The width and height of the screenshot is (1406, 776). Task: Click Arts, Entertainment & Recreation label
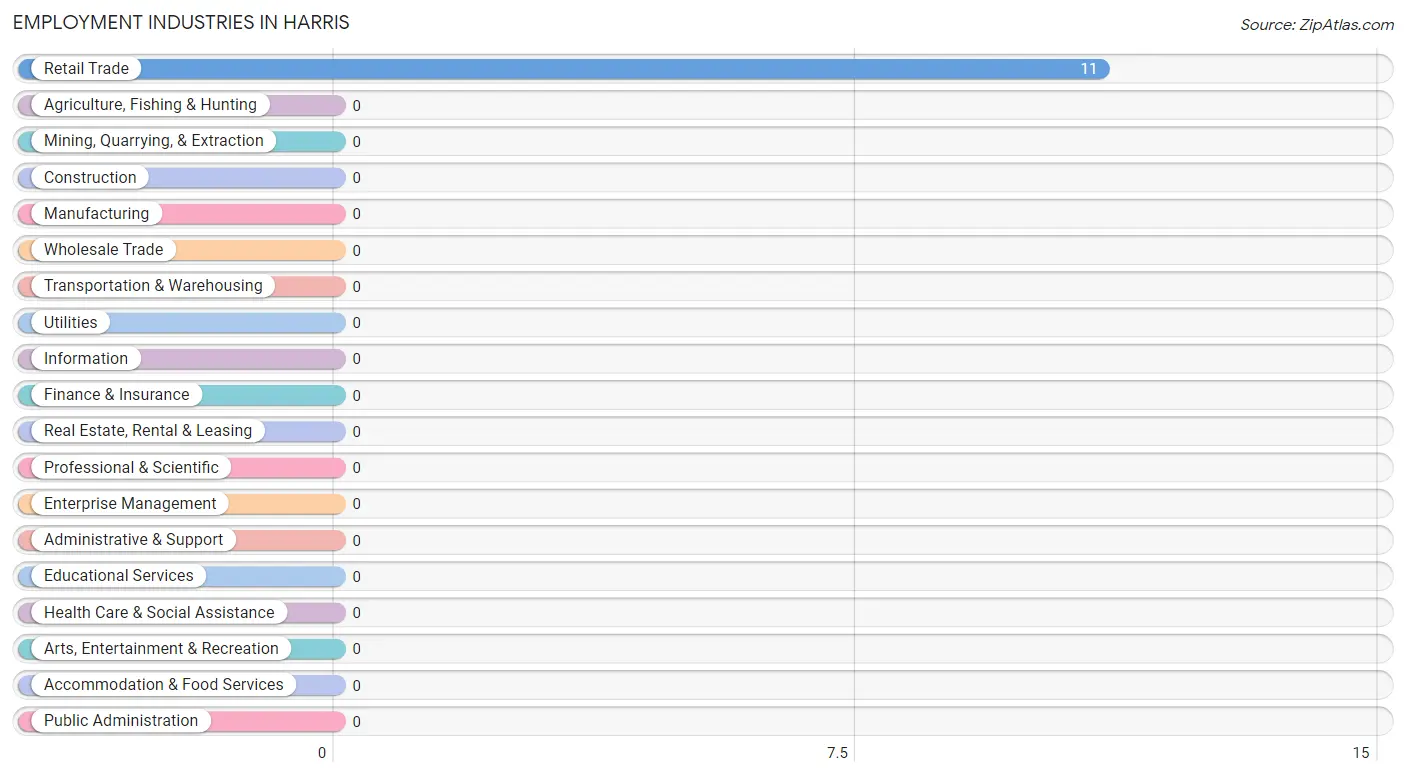click(161, 649)
